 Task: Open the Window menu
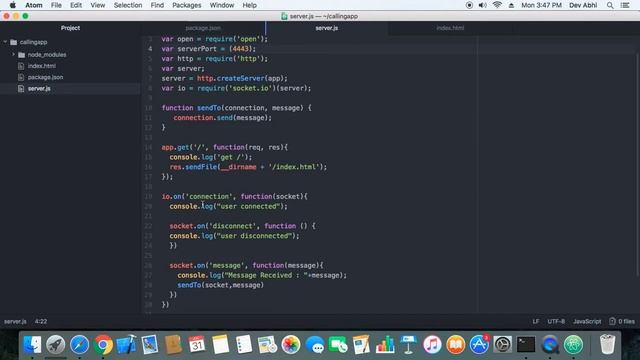pos(222,5)
